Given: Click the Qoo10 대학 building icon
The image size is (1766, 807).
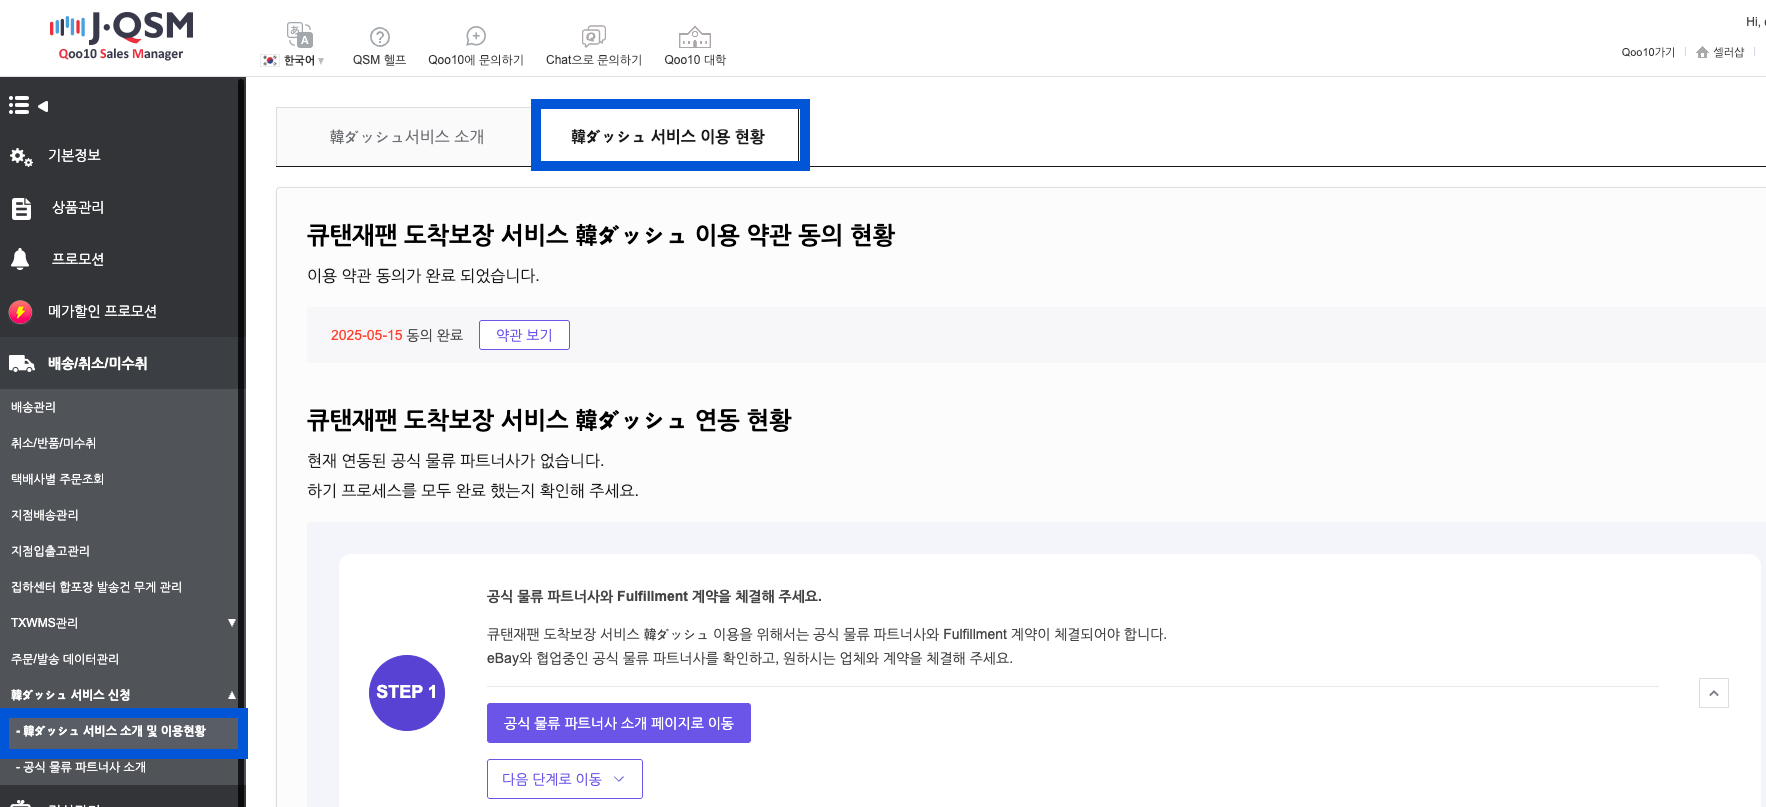Looking at the screenshot, I should click(695, 38).
